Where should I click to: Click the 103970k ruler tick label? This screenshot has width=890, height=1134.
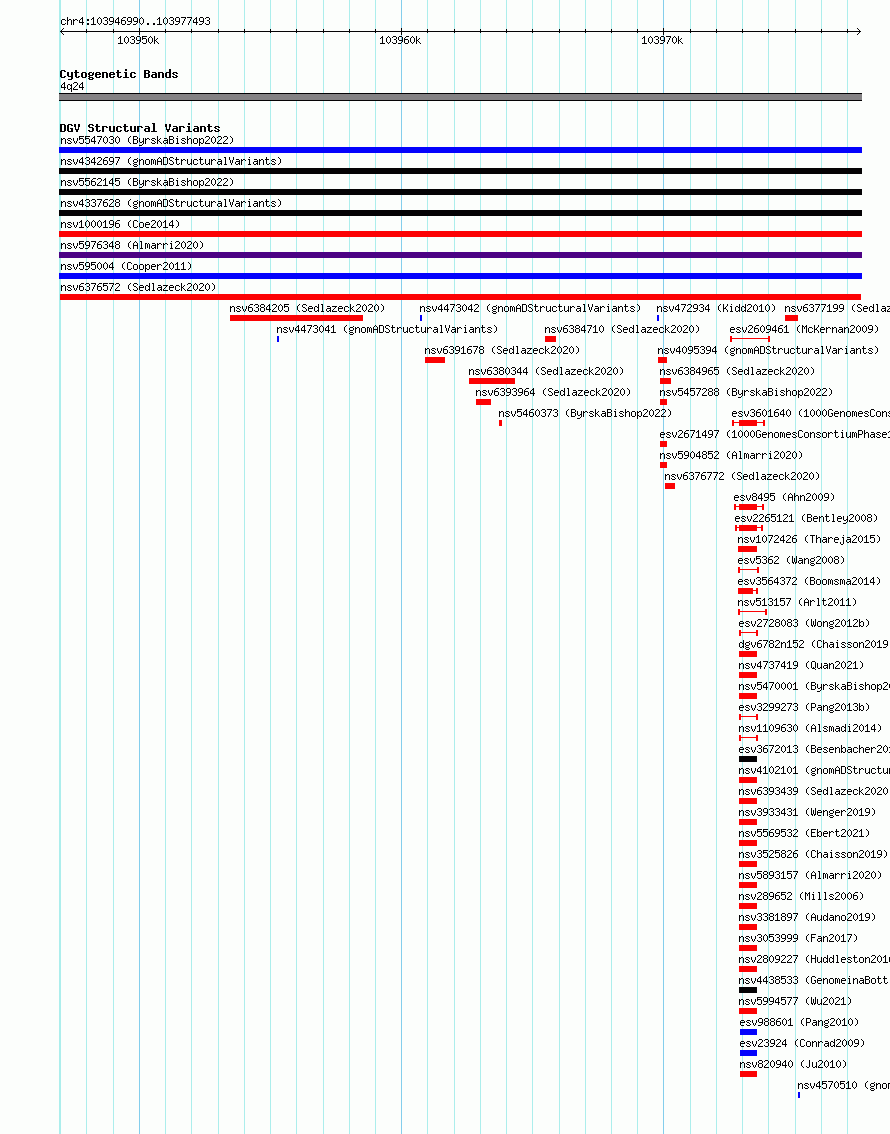662,40
